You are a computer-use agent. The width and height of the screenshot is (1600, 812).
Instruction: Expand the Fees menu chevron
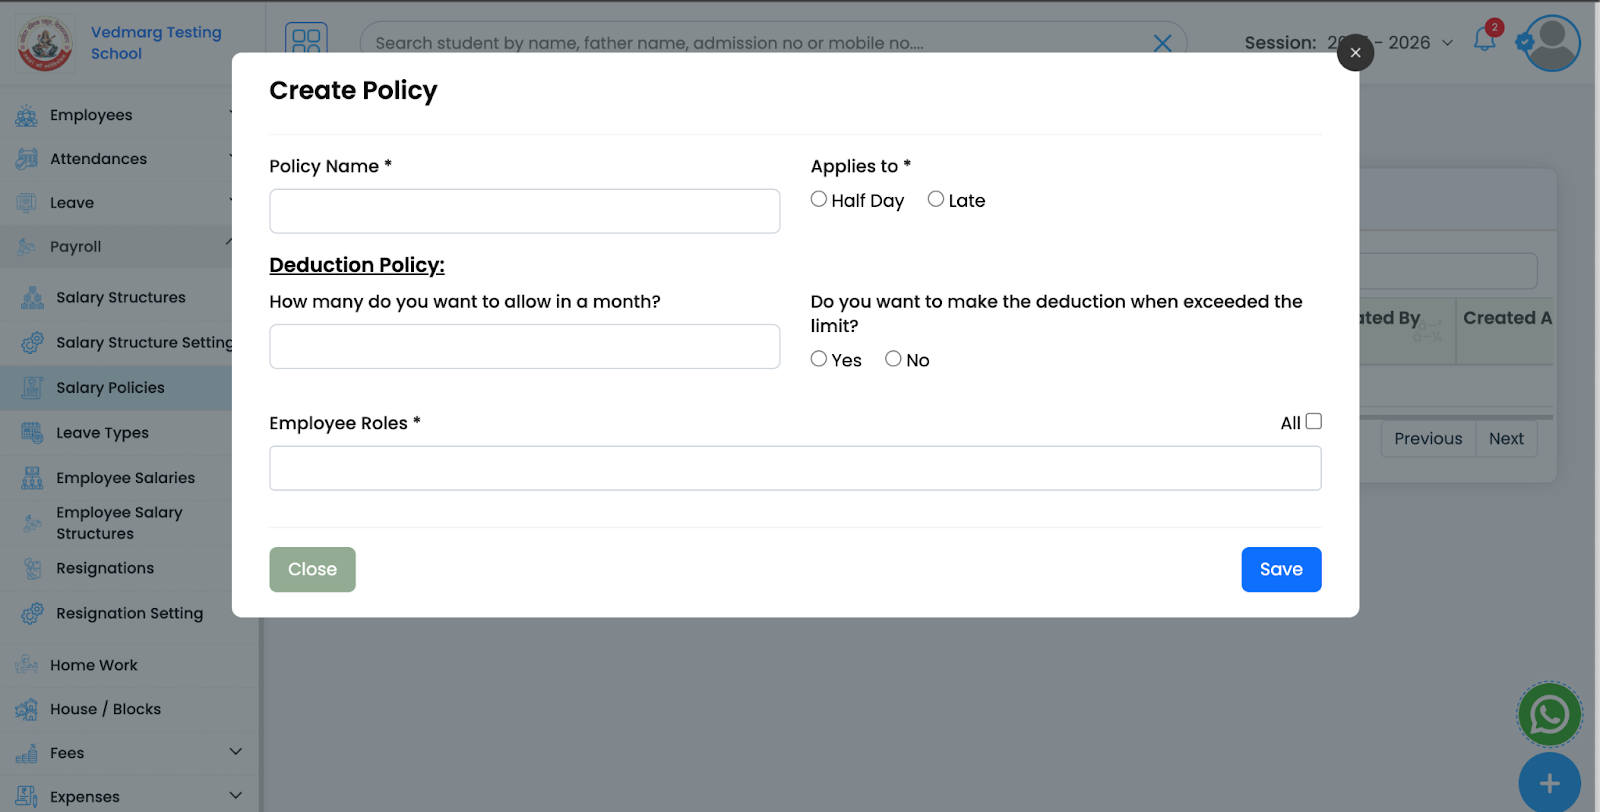coord(236,752)
